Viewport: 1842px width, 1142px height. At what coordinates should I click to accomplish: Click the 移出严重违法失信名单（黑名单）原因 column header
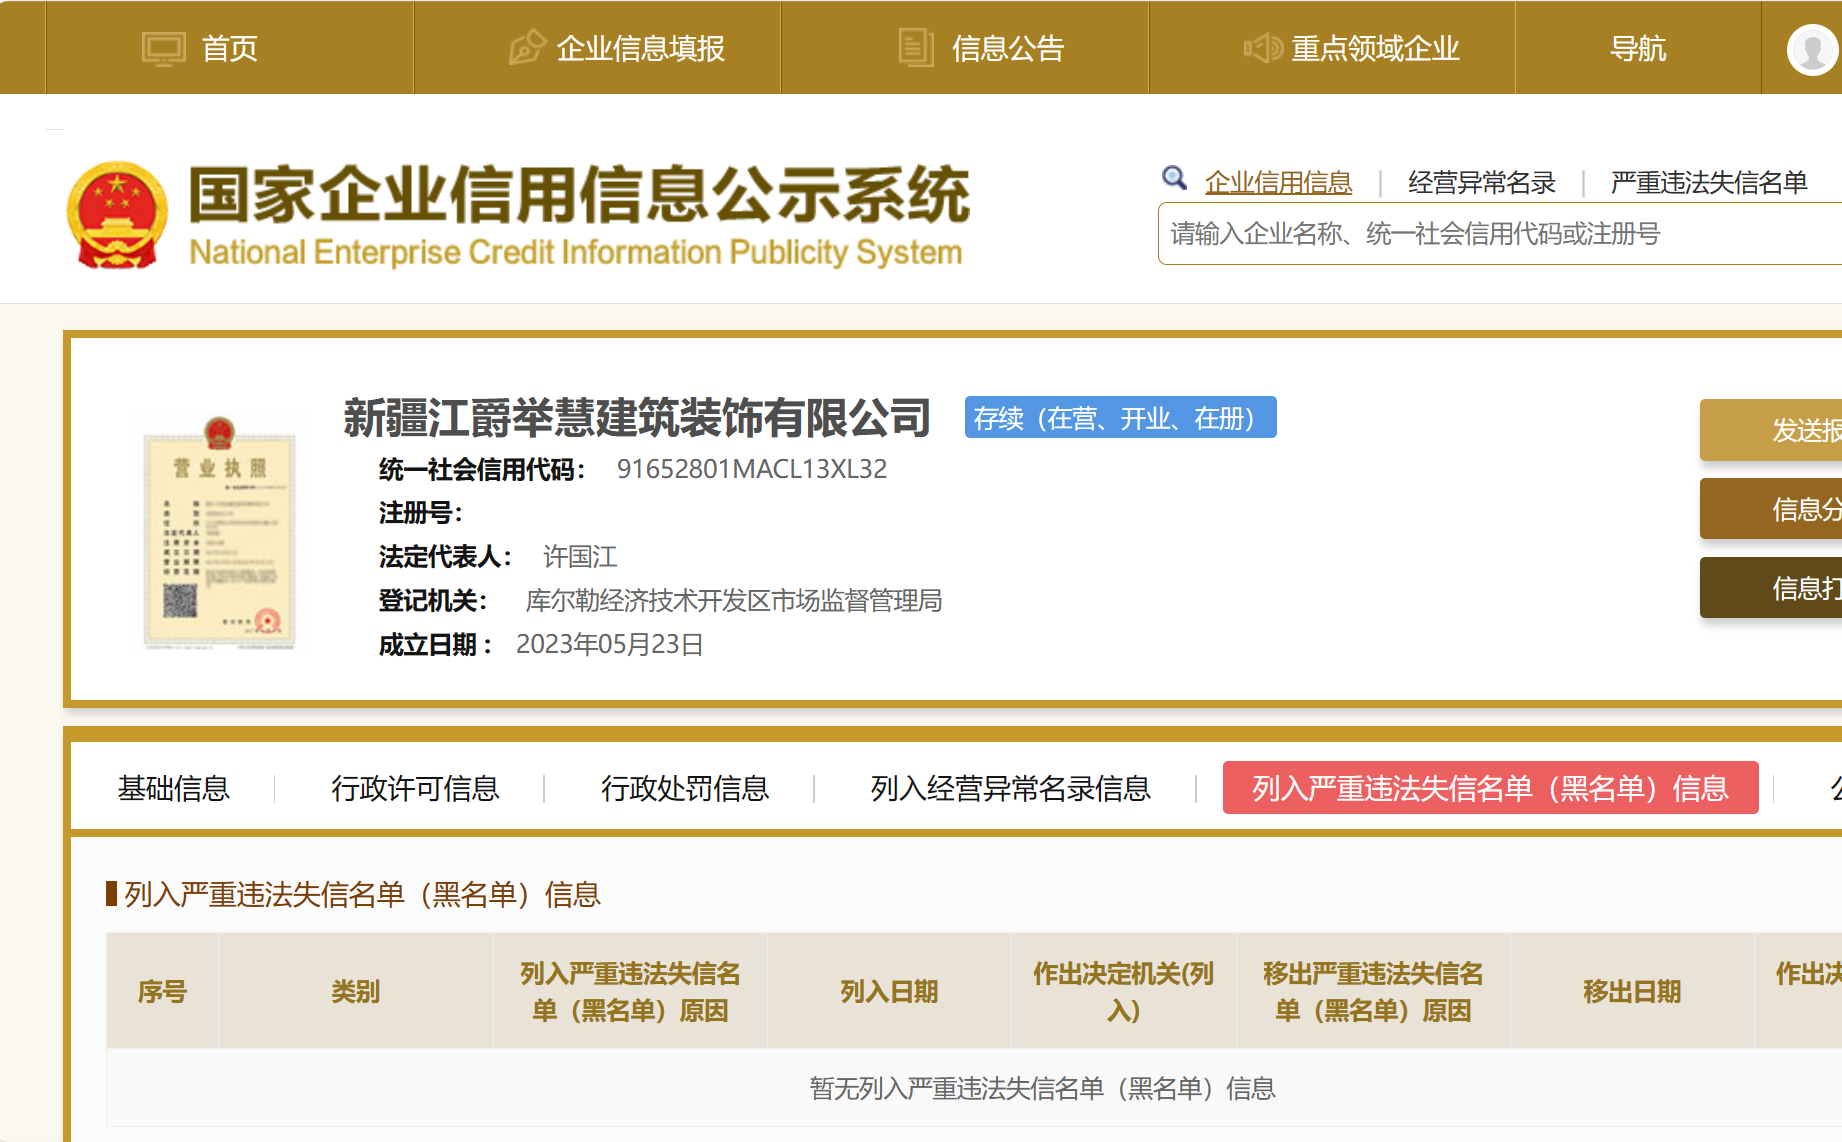pos(1373,991)
